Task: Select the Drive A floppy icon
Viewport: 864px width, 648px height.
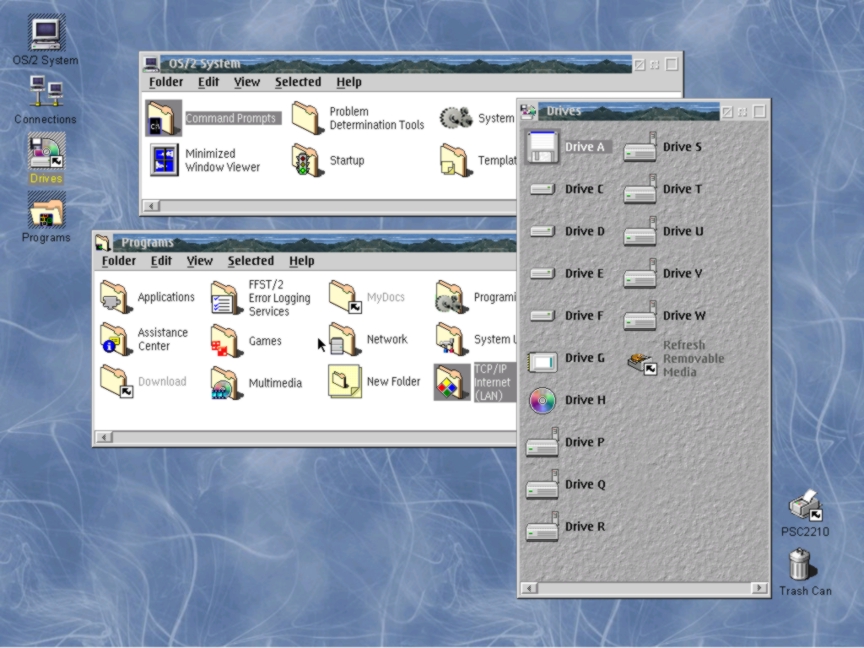Action: tap(543, 147)
